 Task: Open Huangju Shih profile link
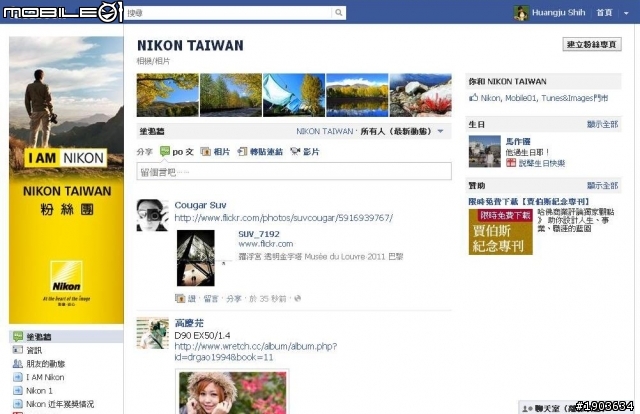click(x=558, y=13)
